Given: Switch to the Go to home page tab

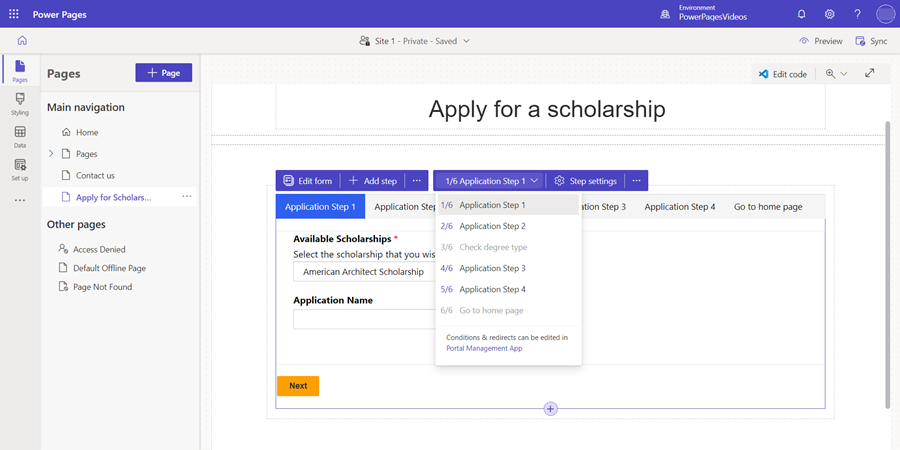Looking at the screenshot, I should coord(768,207).
